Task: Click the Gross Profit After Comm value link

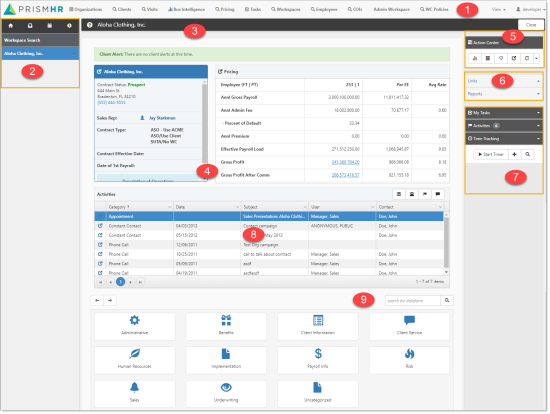Action: pos(346,175)
